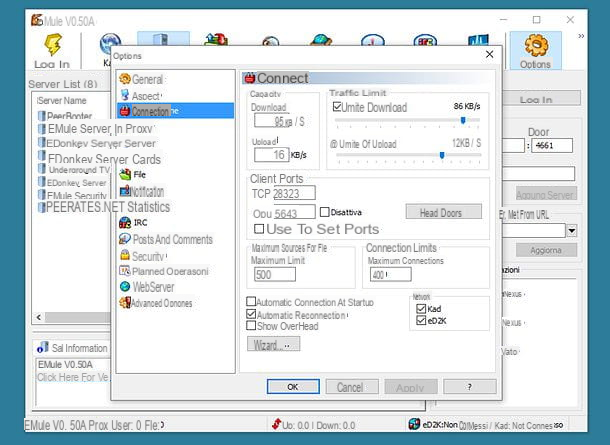
Task: Click Log In button in main window
Action: [542, 99]
